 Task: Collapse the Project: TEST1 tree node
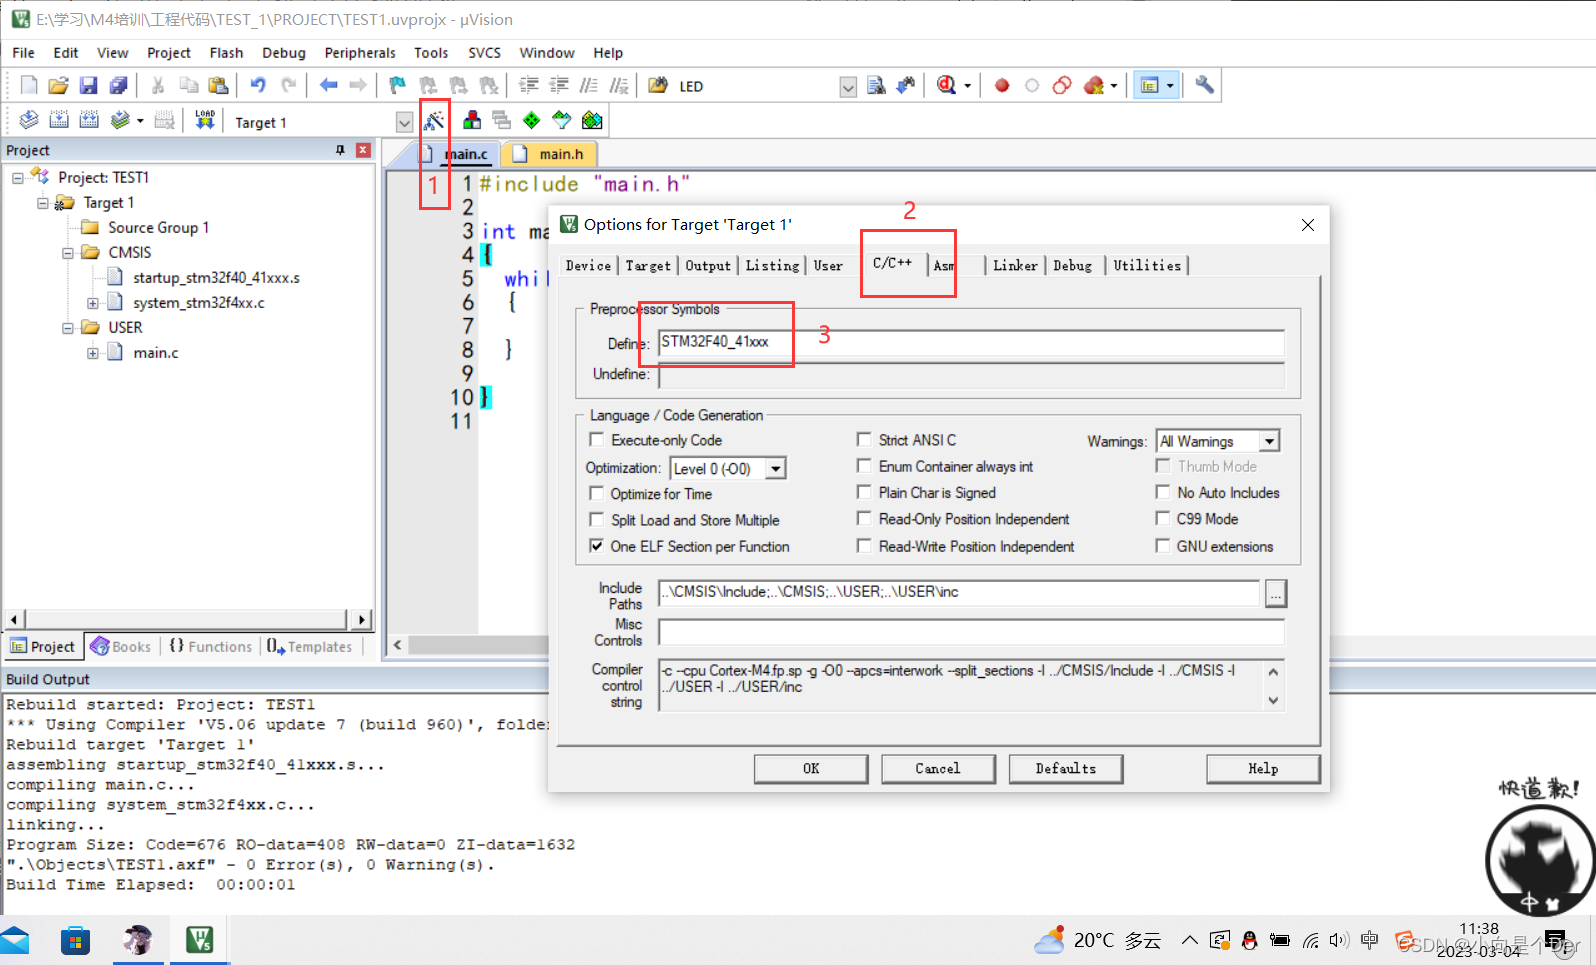tap(18, 178)
